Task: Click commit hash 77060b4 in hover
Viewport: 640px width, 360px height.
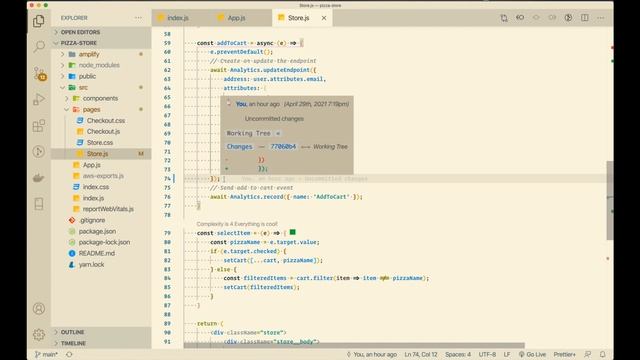Action: (283, 147)
